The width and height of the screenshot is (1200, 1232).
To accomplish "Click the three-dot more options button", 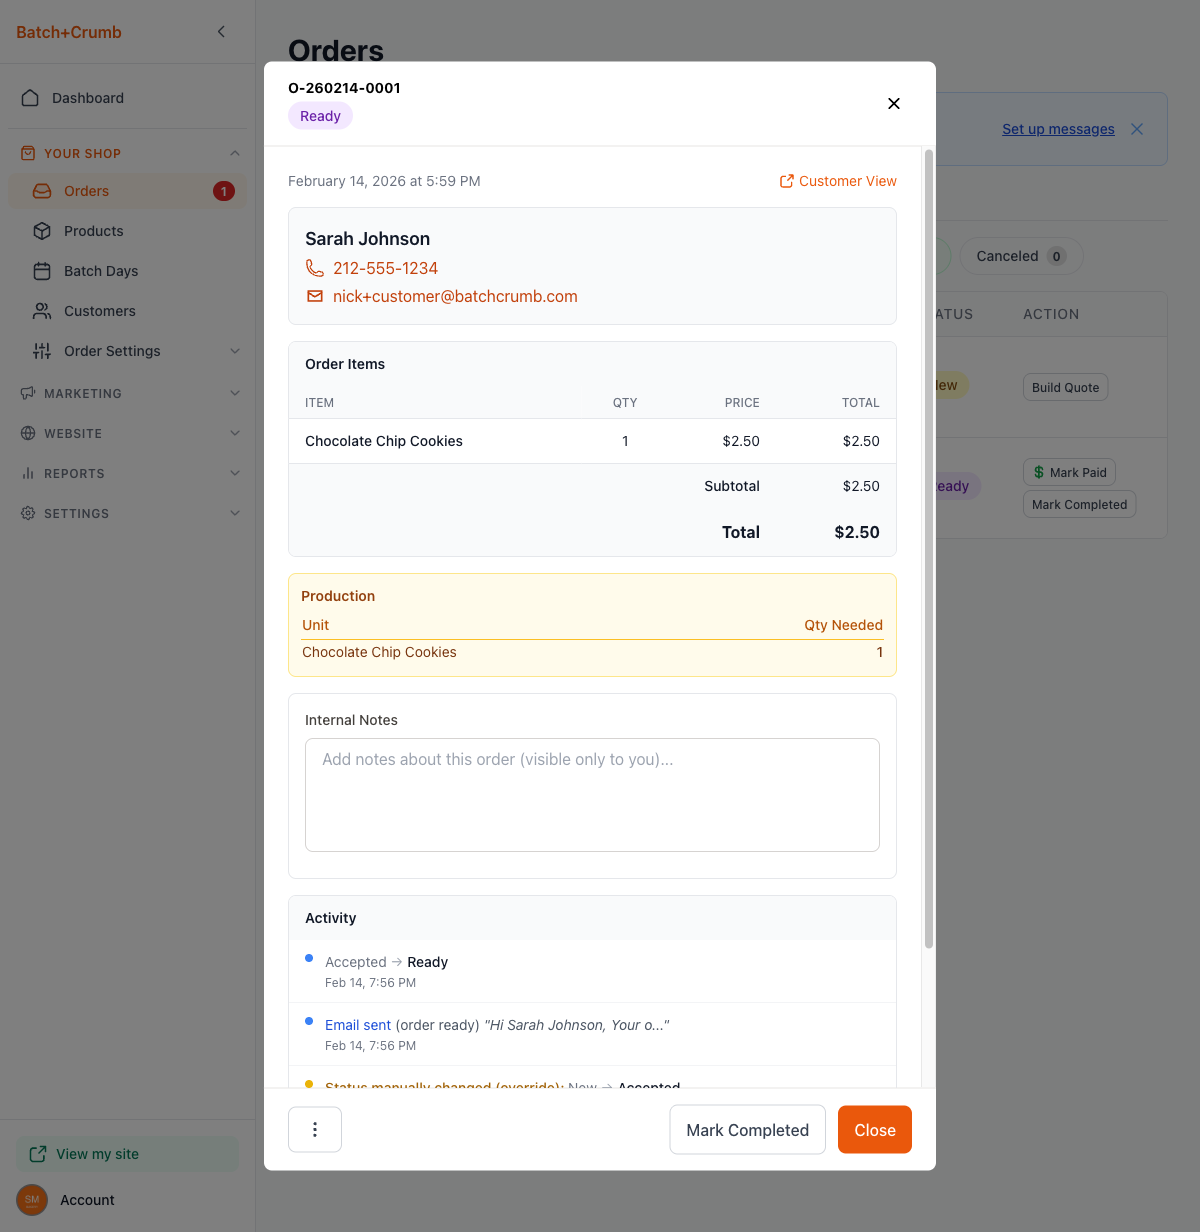I will tap(315, 1129).
